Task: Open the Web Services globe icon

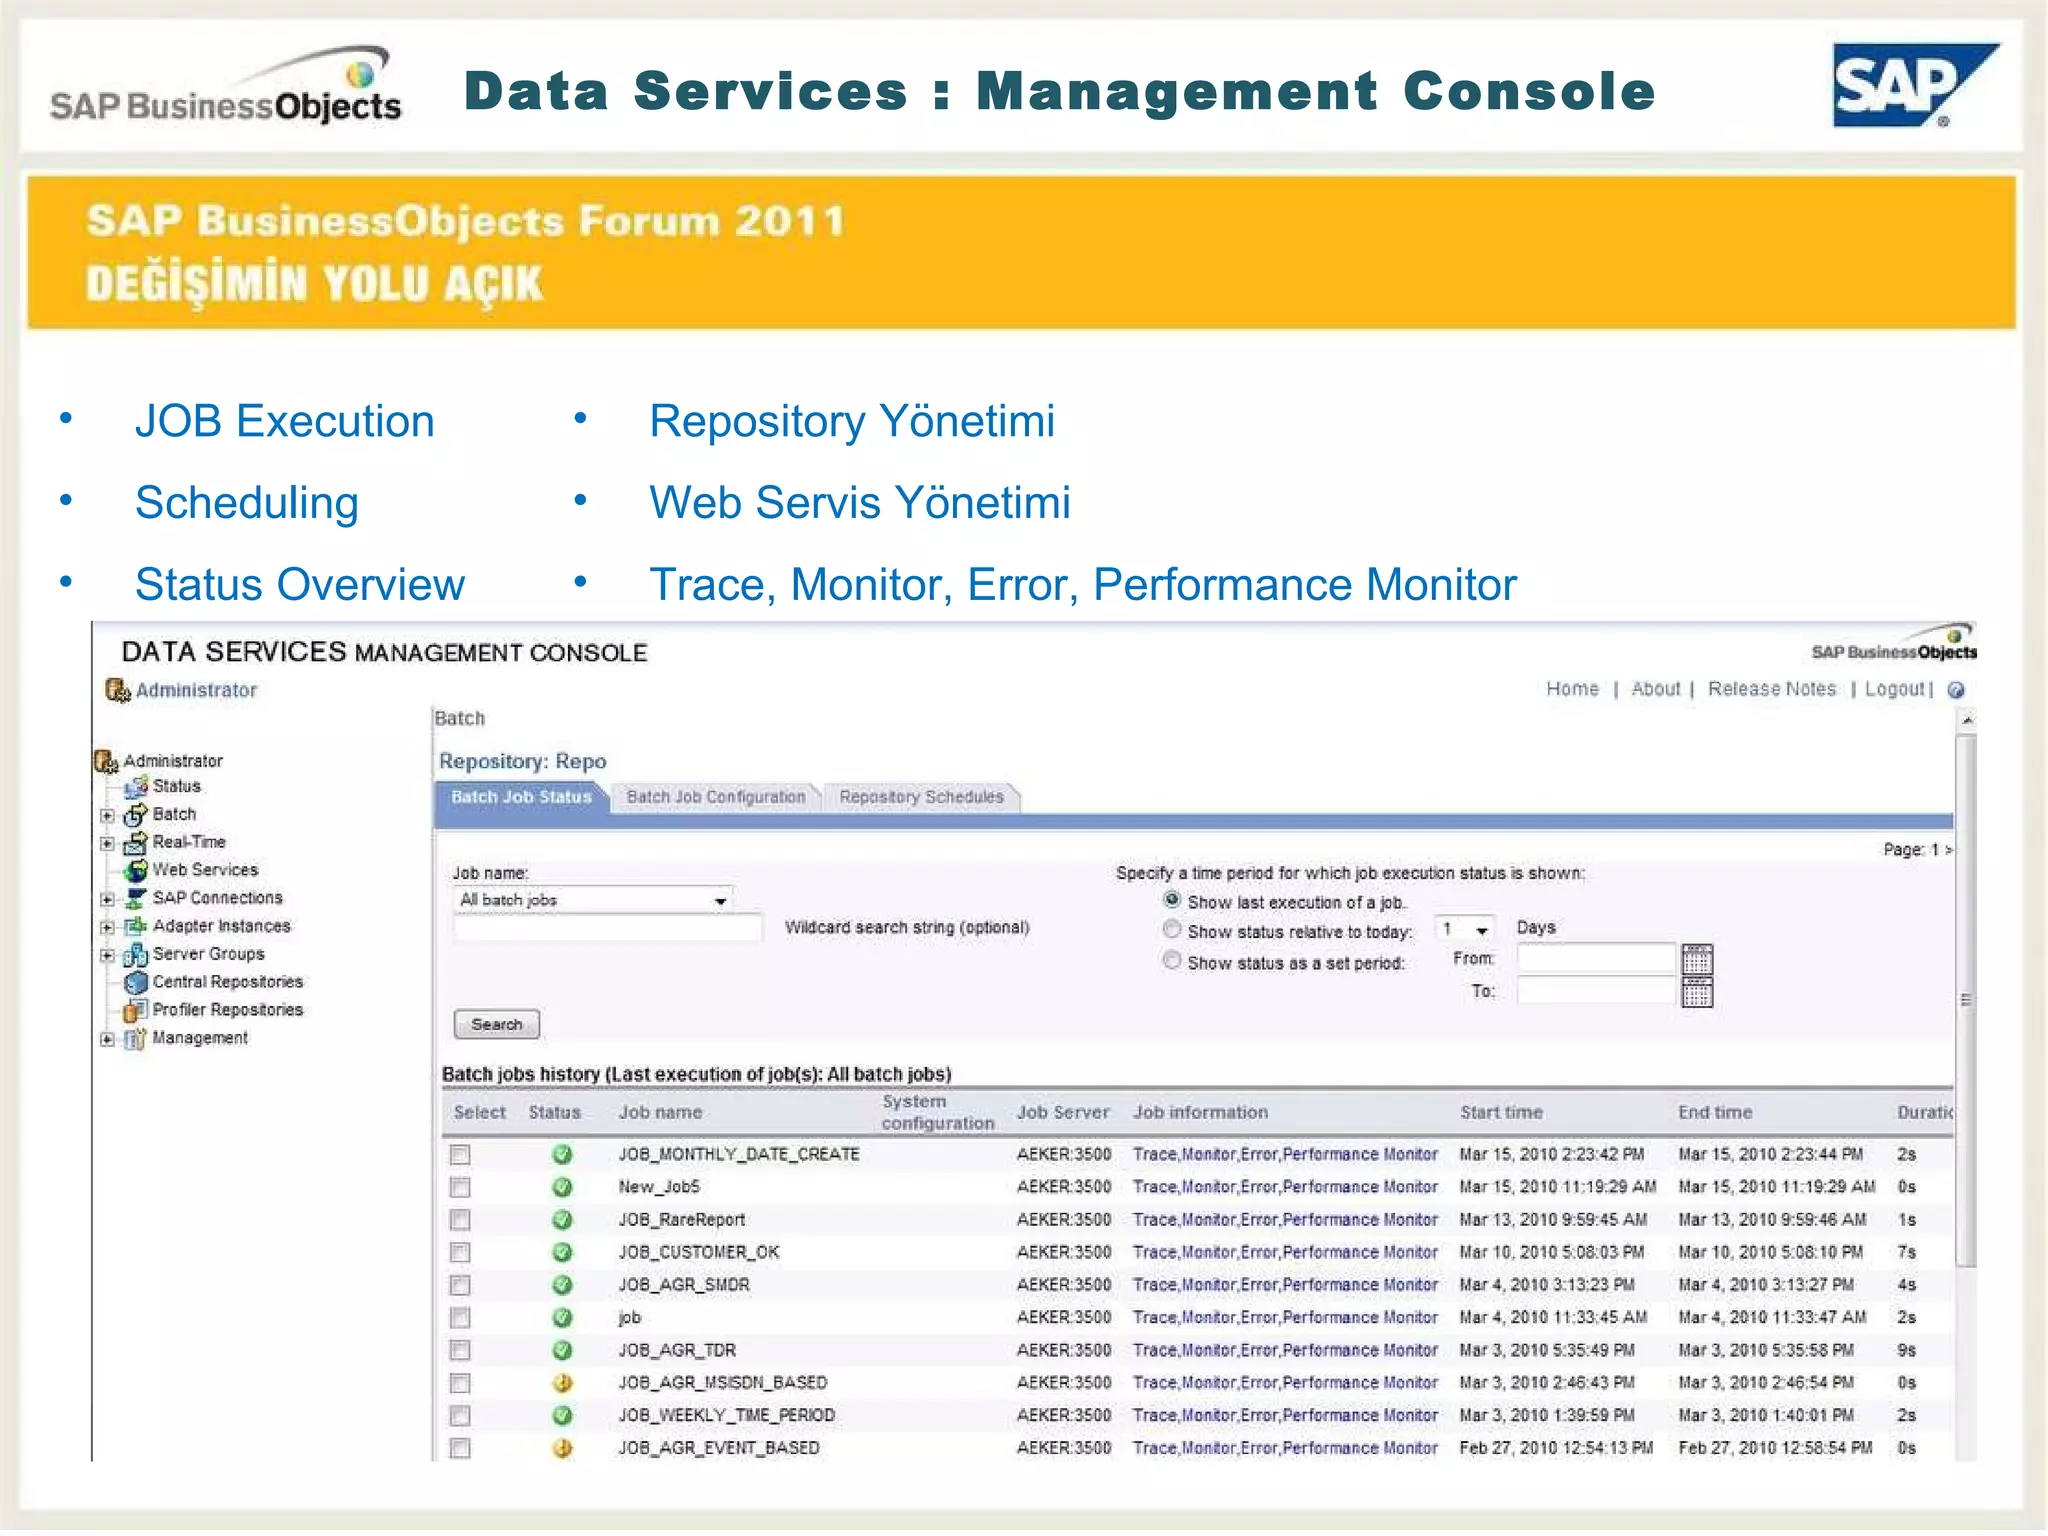Action: [136, 871]
